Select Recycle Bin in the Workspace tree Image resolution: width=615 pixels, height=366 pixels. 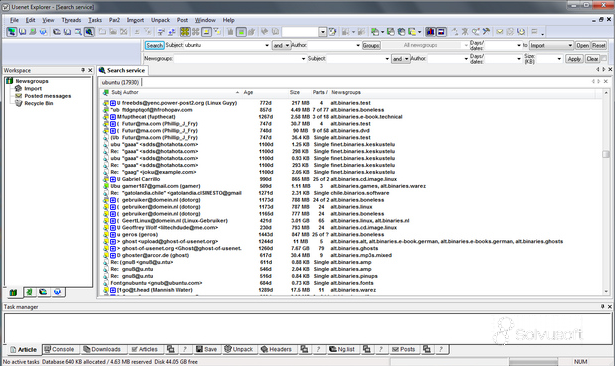tap(38, 104)
